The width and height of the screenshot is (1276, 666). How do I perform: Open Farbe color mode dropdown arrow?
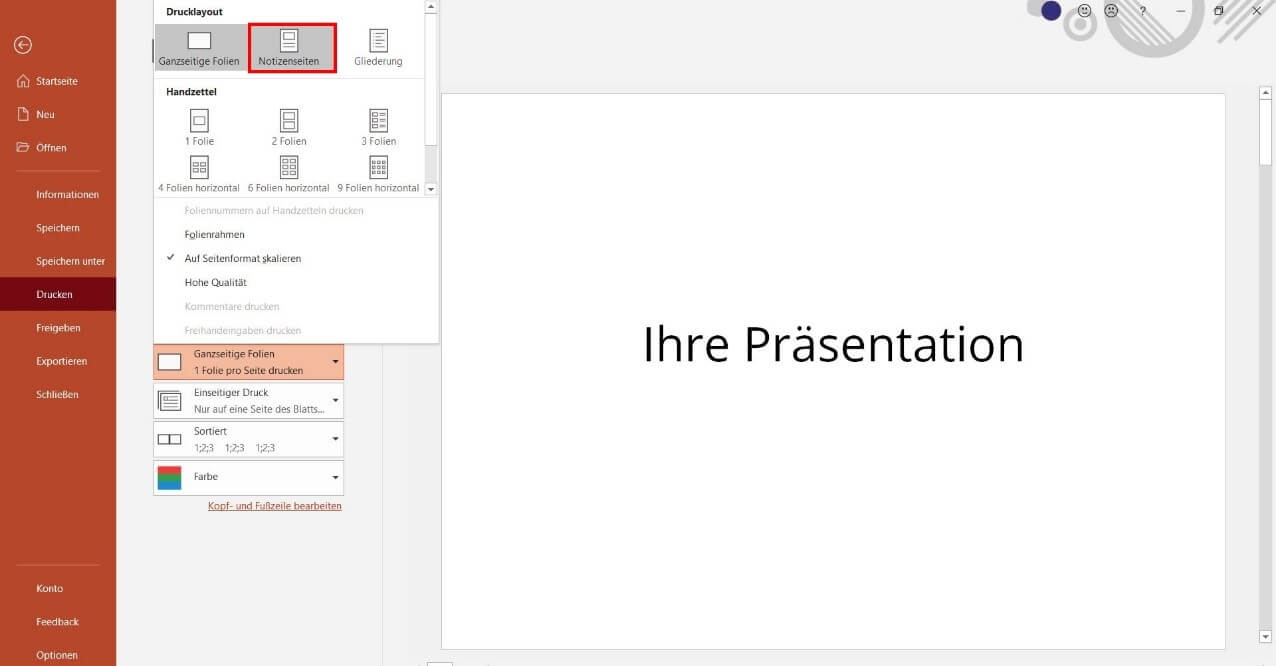coord(335,478)
